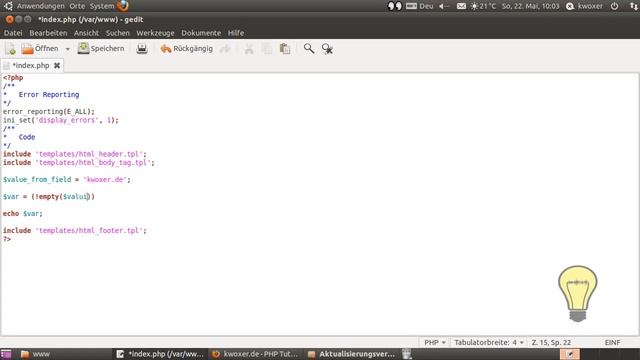Viewport: 640px width, 360px height.
Task: Click the Deu keyboard layout indicator
Action: pyautogui.click(x=420, y=6)
